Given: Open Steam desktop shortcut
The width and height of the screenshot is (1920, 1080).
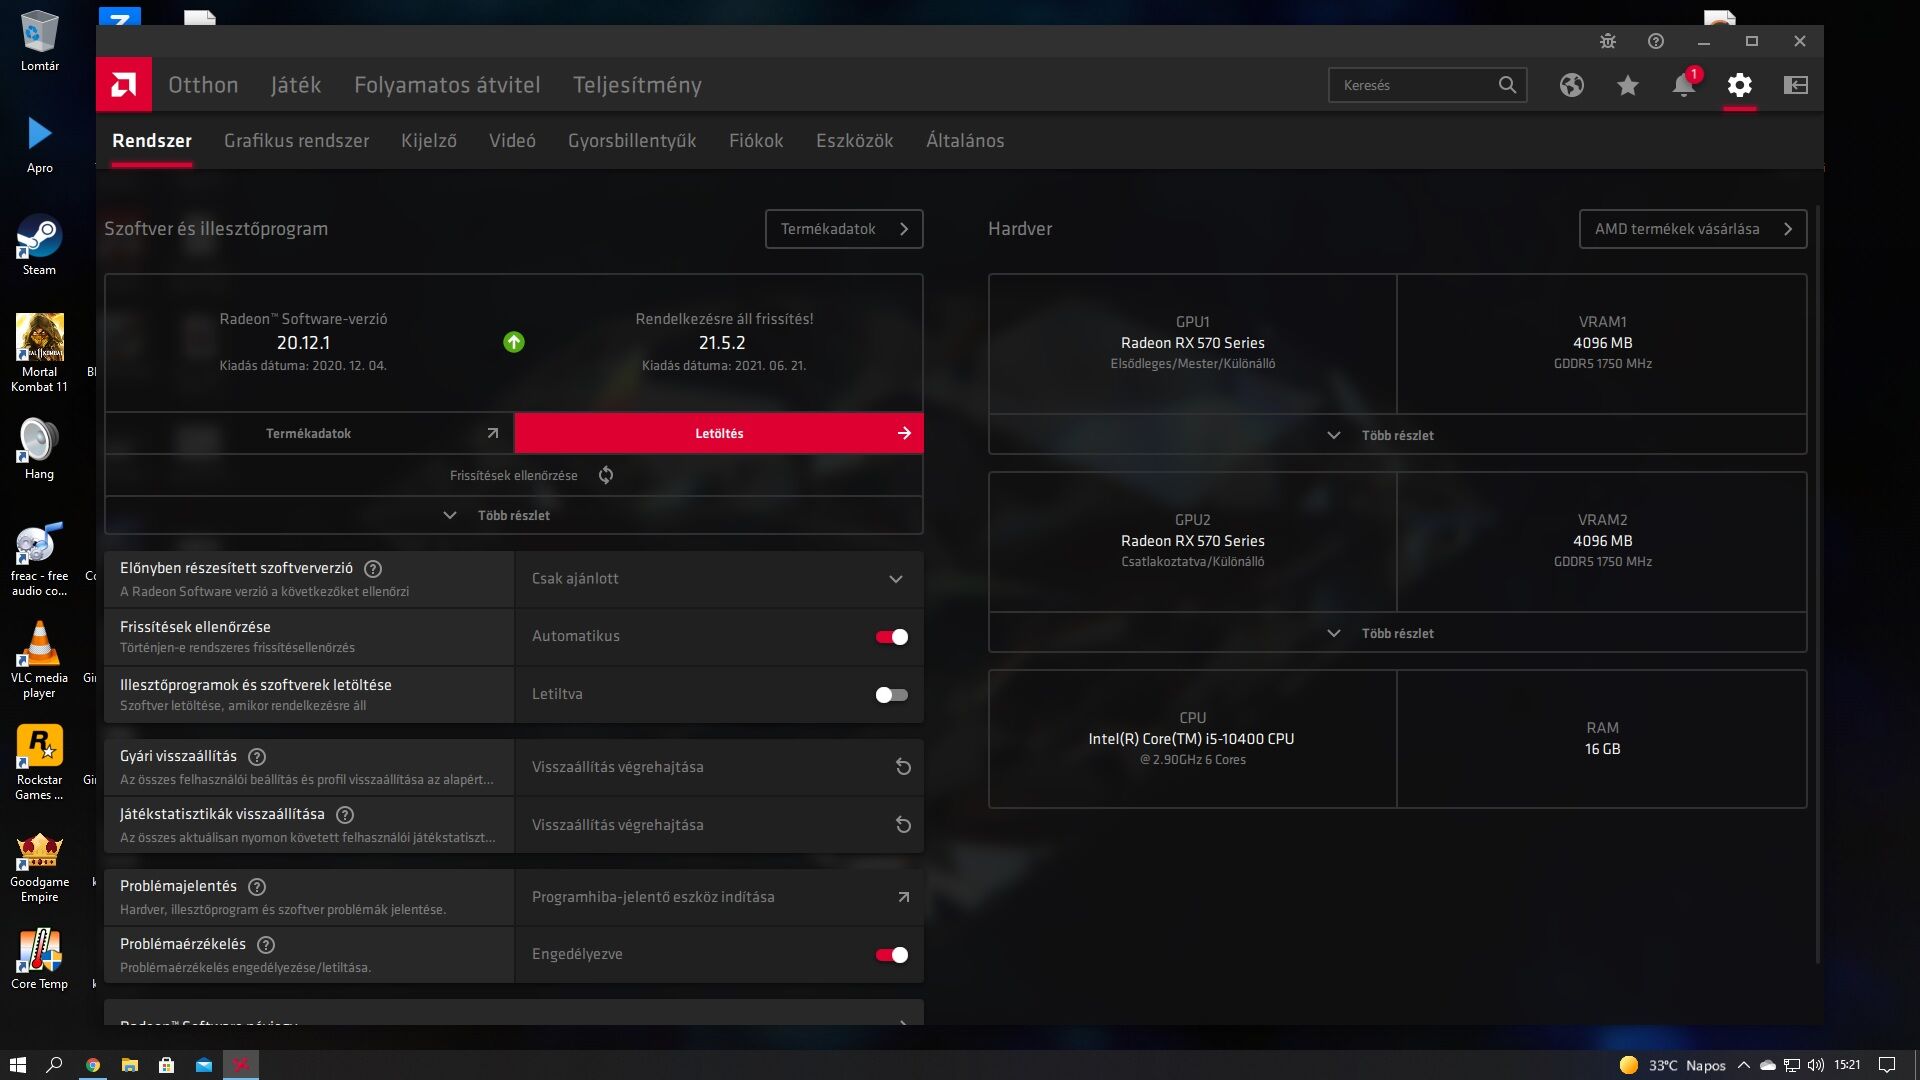Looking at the screenshot, I should 39,245.
